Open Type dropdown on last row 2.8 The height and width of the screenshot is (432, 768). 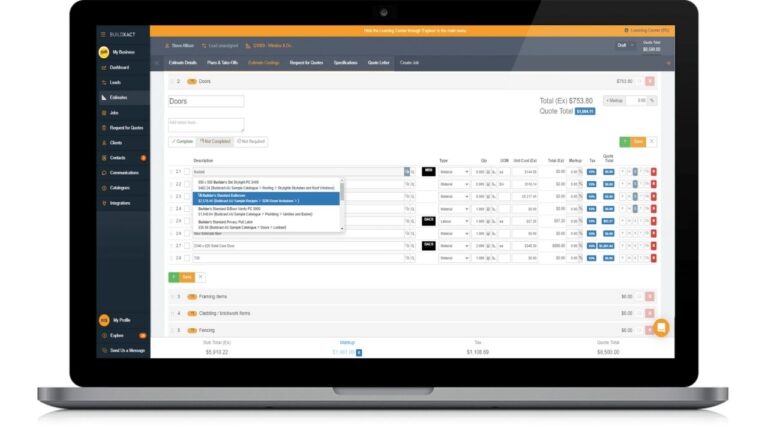click(454, 258)
